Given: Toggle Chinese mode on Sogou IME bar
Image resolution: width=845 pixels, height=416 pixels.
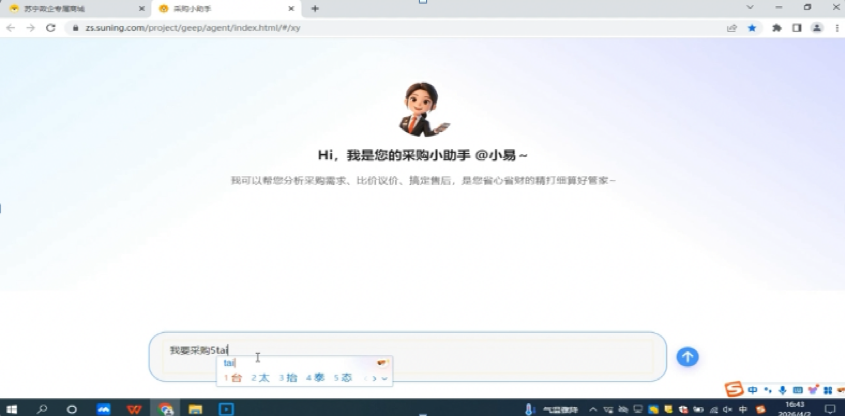Looking at the screenshot, I should coord(752,390).
